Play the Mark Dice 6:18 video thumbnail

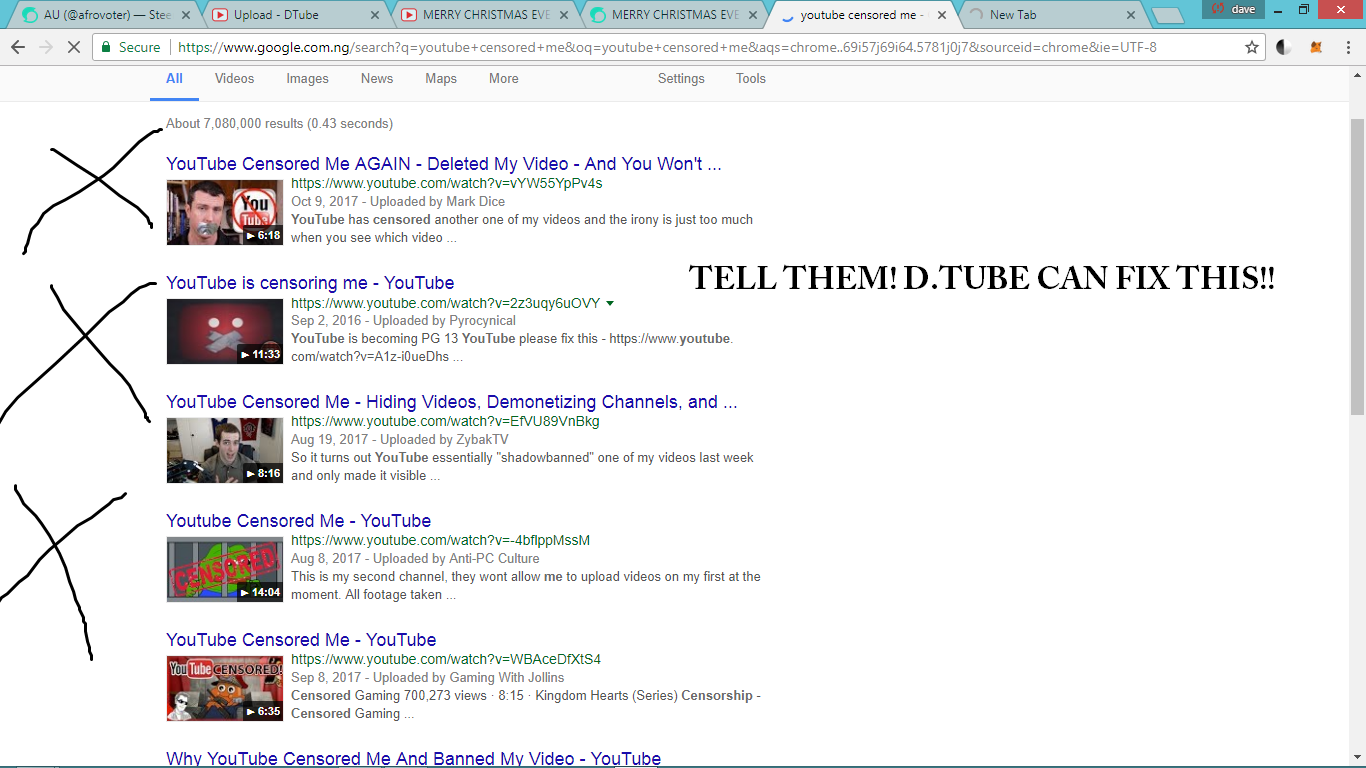[225, 212]
